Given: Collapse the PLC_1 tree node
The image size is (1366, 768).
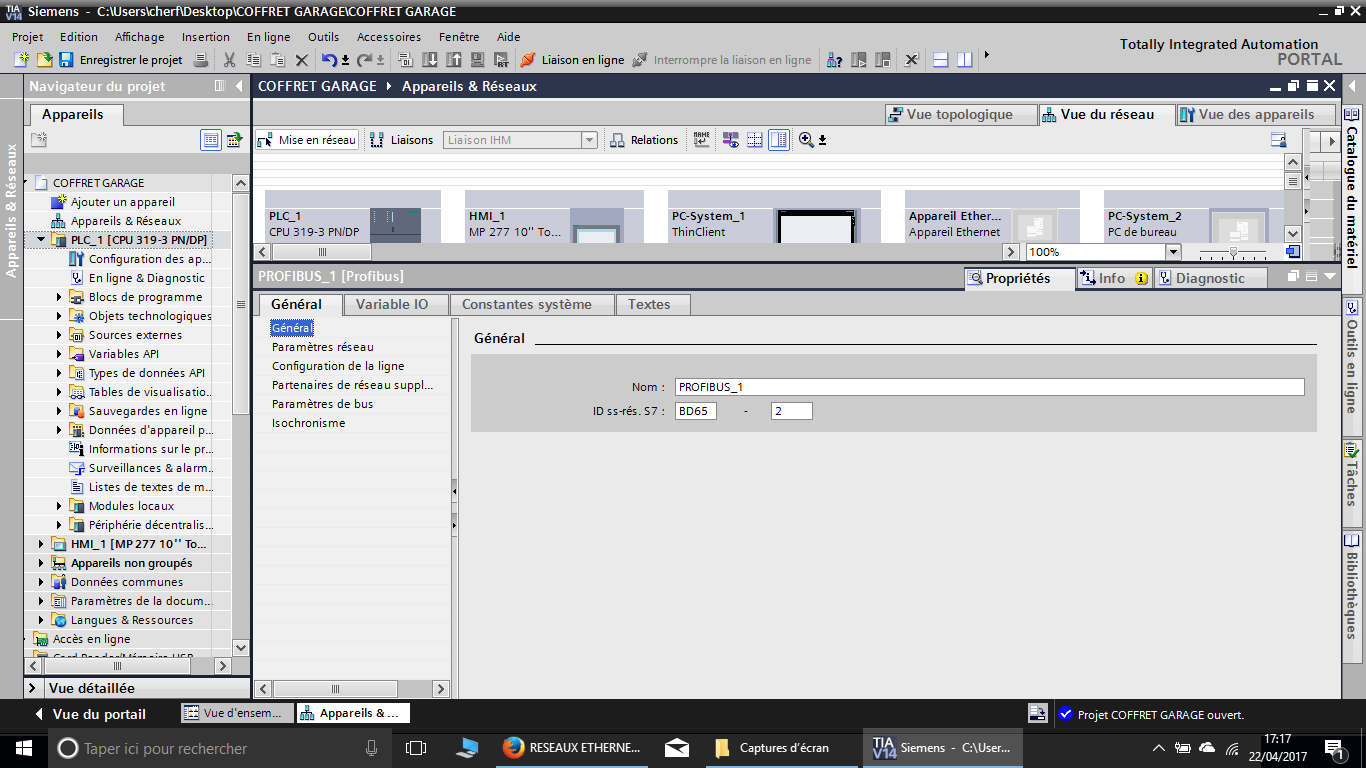Looking at the screenshot, I should [x=41, y=240].
